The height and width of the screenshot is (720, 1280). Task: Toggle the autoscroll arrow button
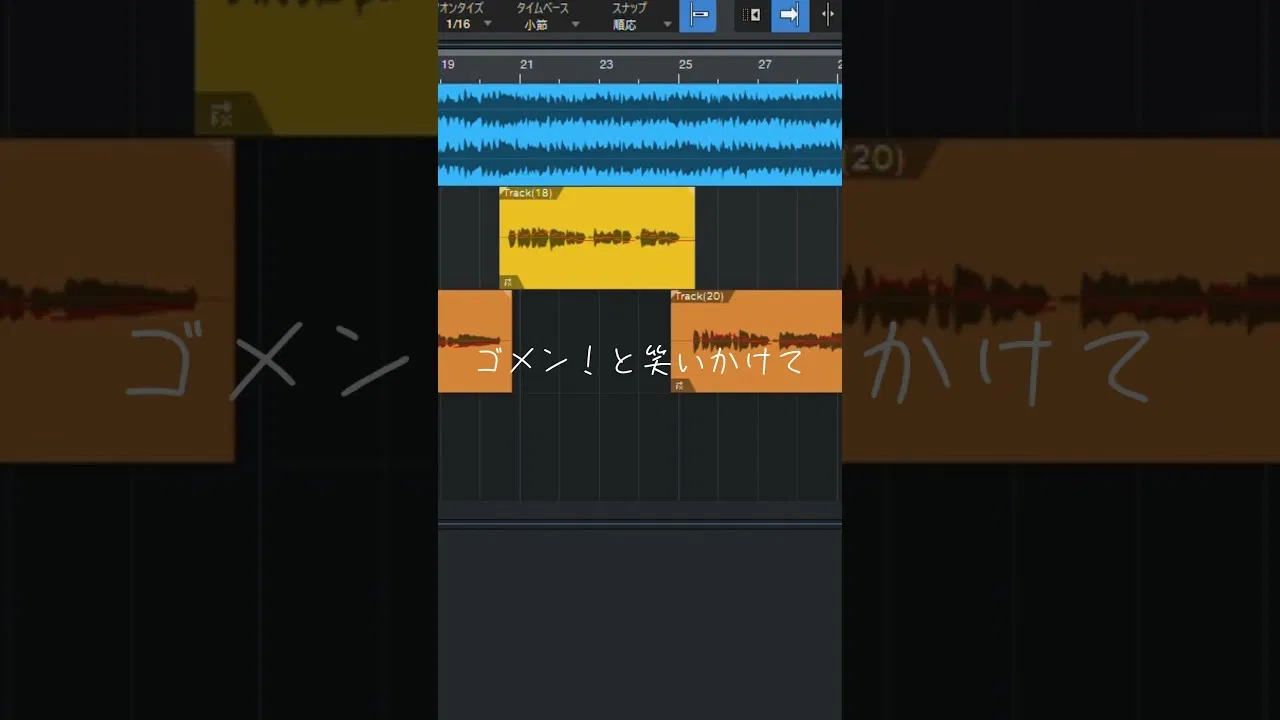[x=789, y=15]
